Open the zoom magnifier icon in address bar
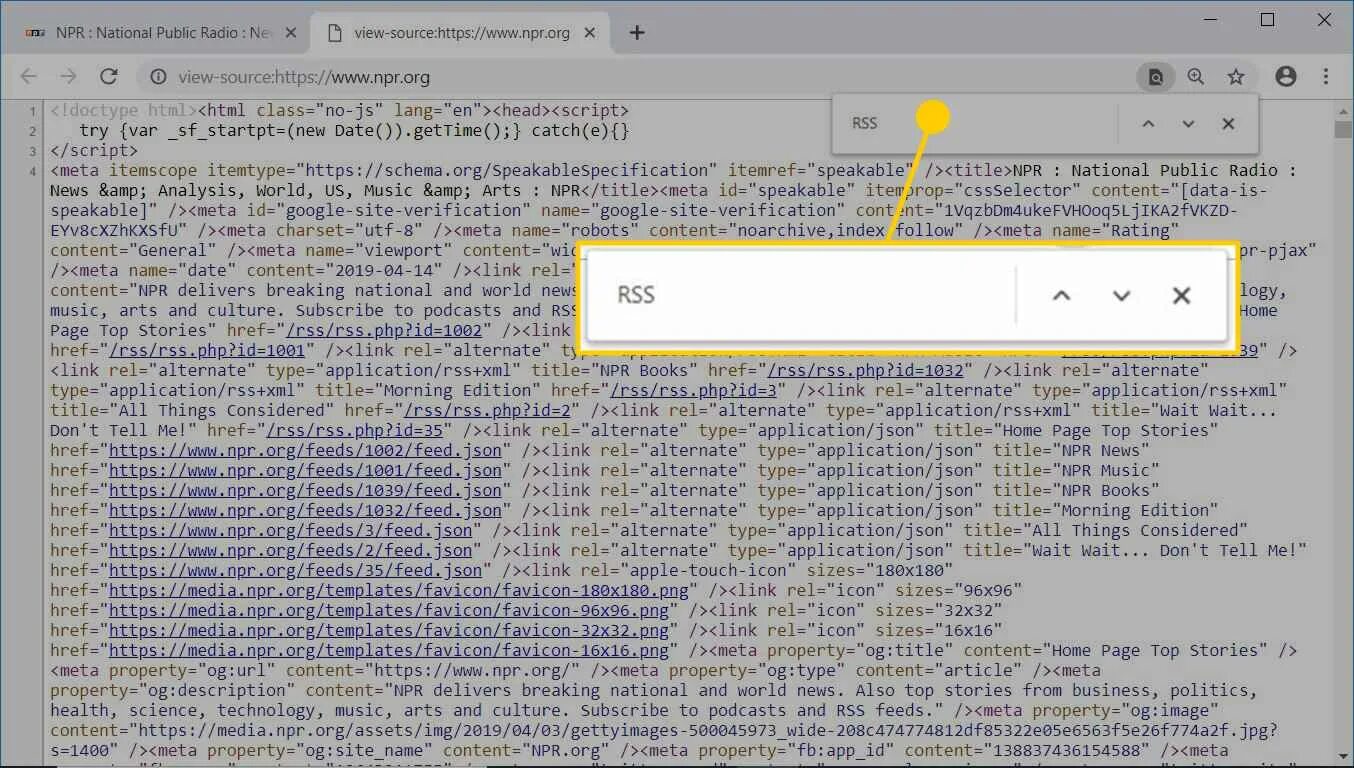The height and width of the screenshot is (768, 1354). [1196, 77]
